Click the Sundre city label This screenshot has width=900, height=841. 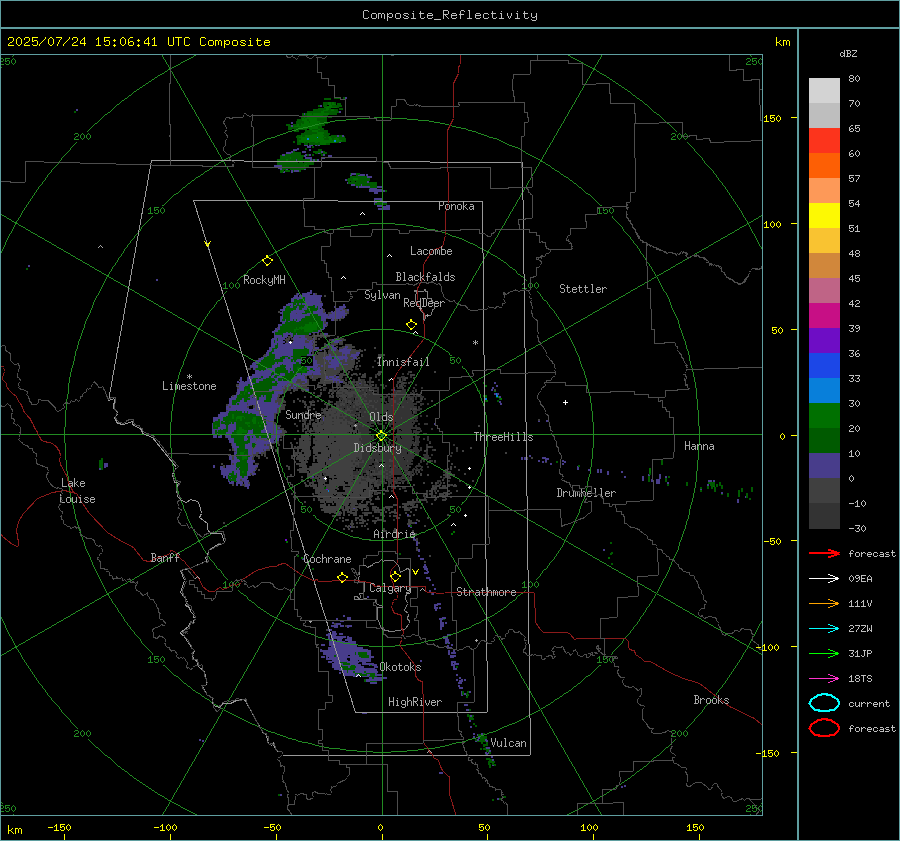point(303,414)
